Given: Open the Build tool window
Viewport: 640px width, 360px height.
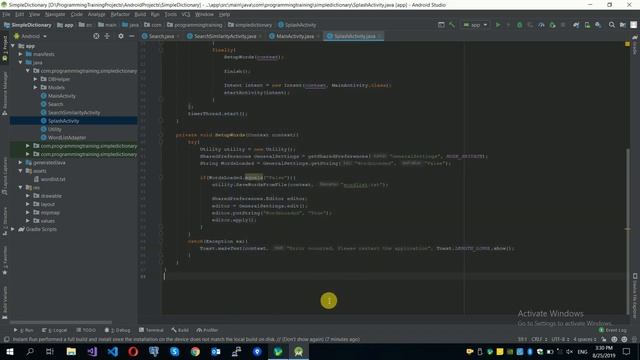Looking at the screenshot, I should click(180, 330).
